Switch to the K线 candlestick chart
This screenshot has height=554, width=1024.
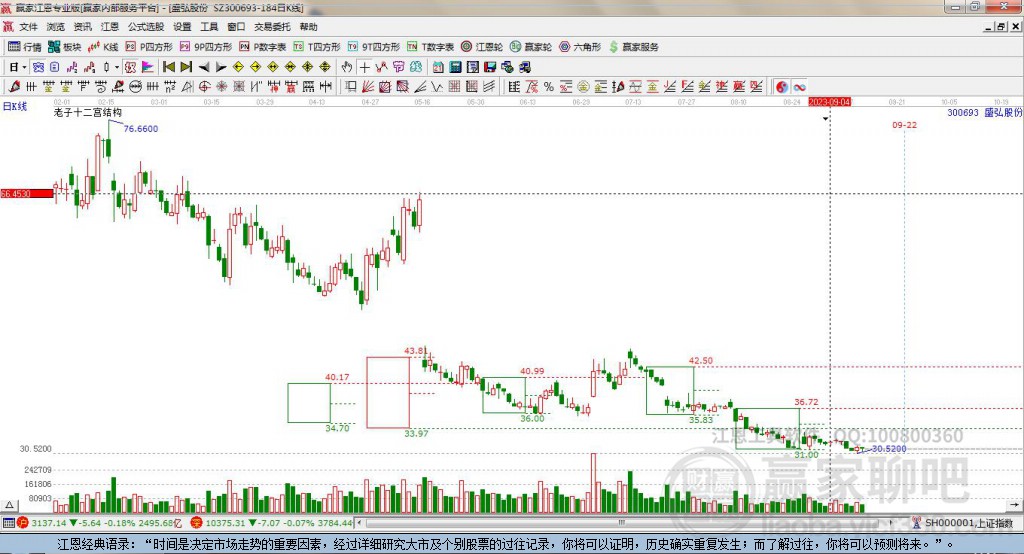pyautogui.click(x=103, y=47)
